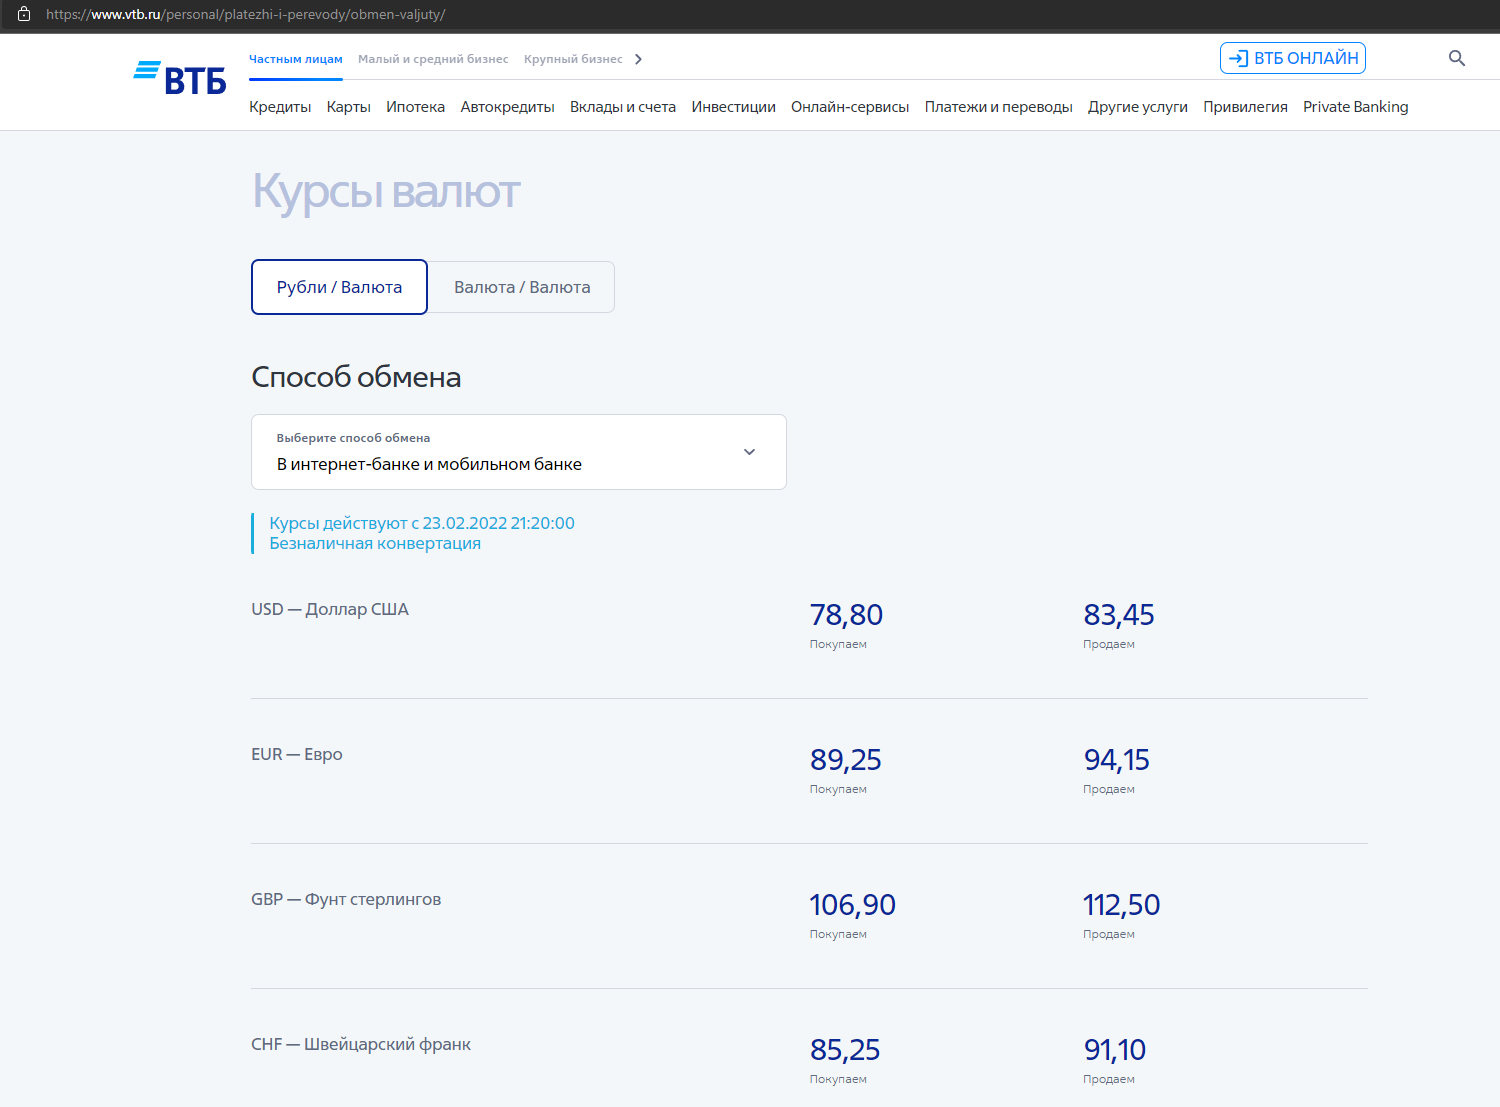
Task: Click the dropdown chevron arrow in exchange method
Action: pyautogui.click(x=749, y=452)
